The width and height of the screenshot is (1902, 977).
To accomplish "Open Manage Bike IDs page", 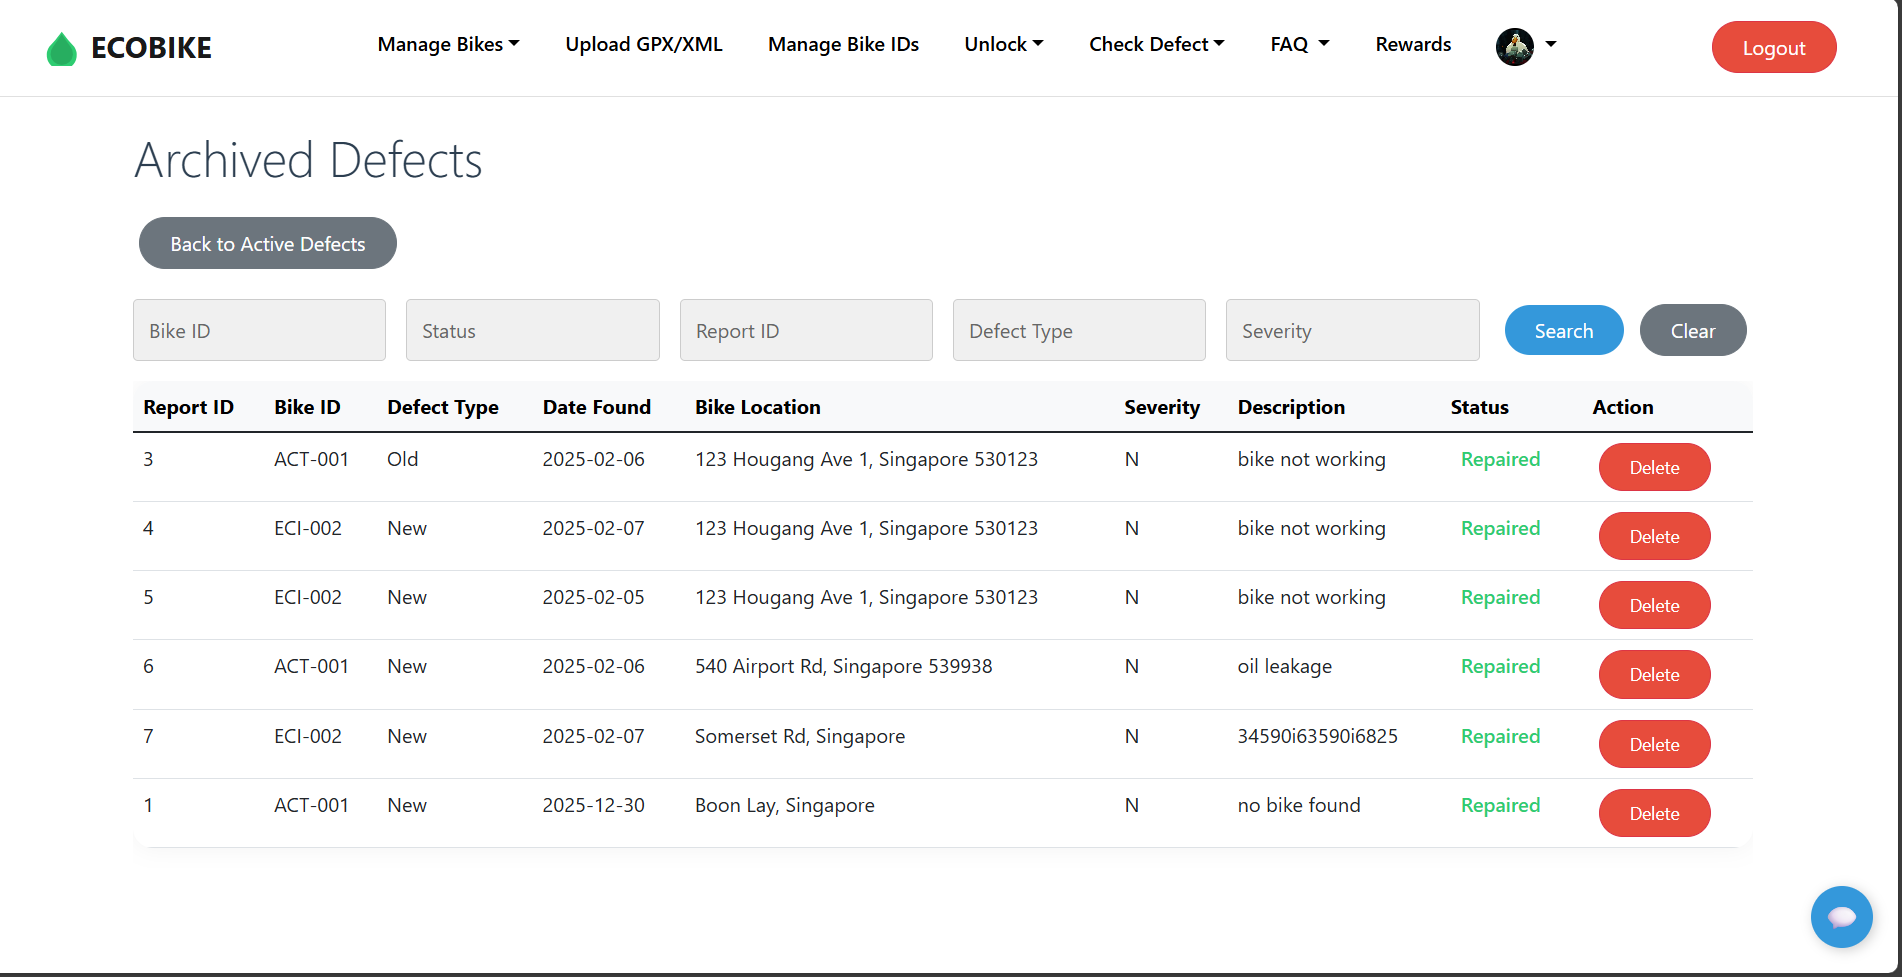I will [843, 45].
